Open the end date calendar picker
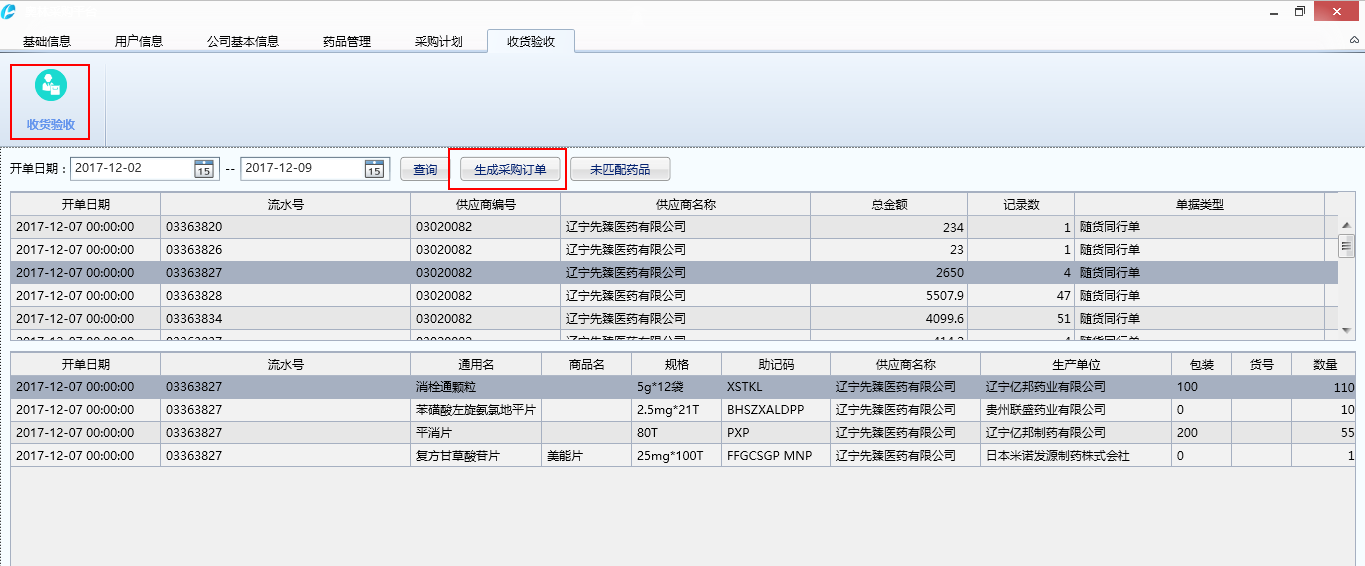The width and height of the screenshot is (1365, 566). pos(374,169)
